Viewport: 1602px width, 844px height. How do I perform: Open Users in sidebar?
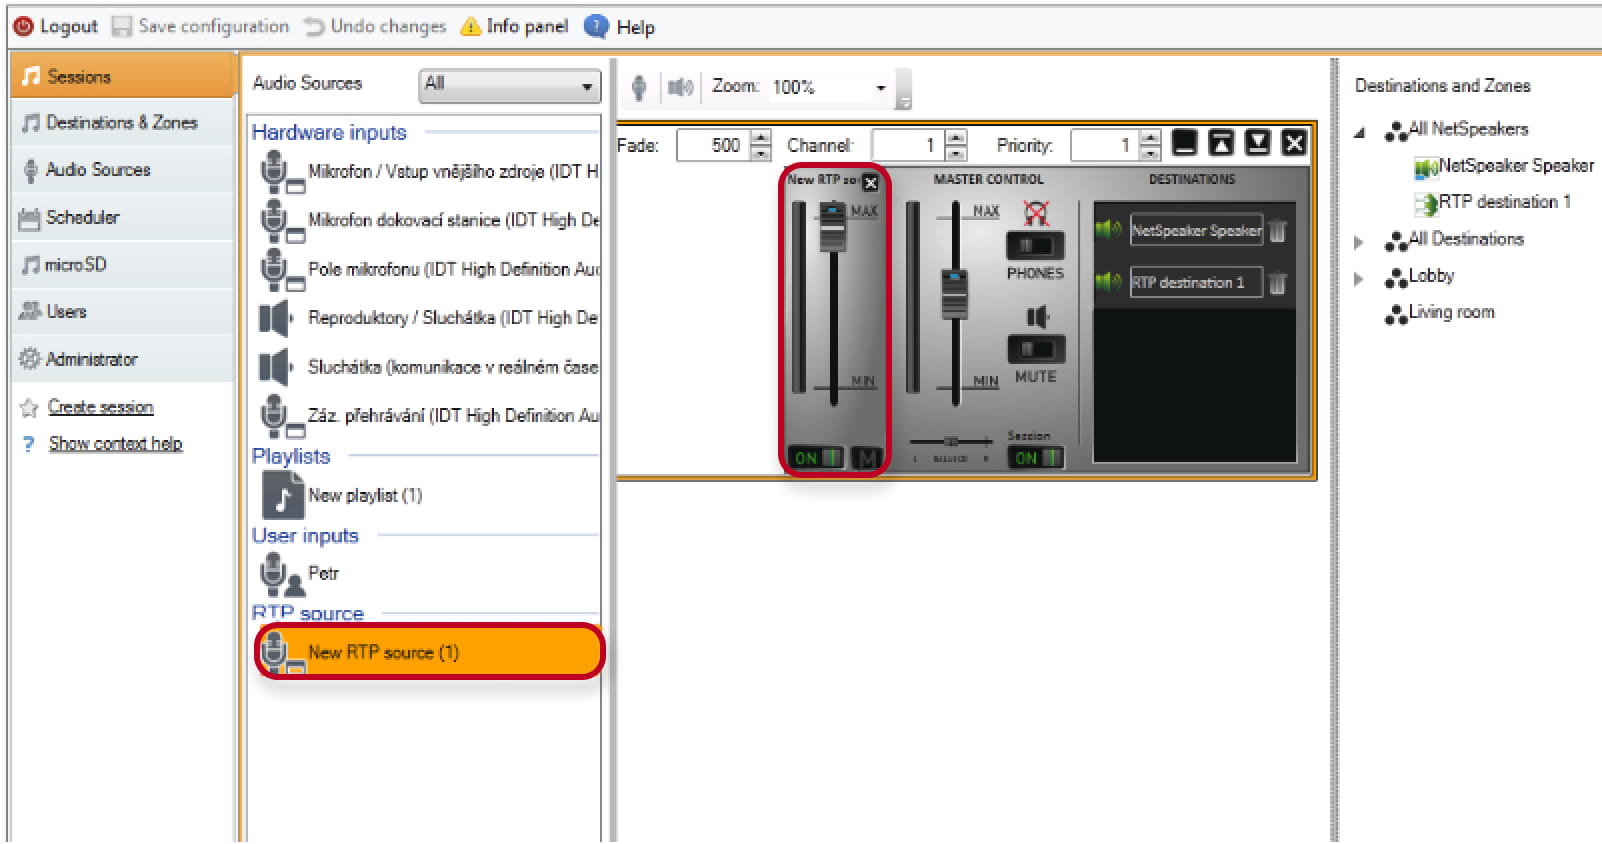coord(124,312)
